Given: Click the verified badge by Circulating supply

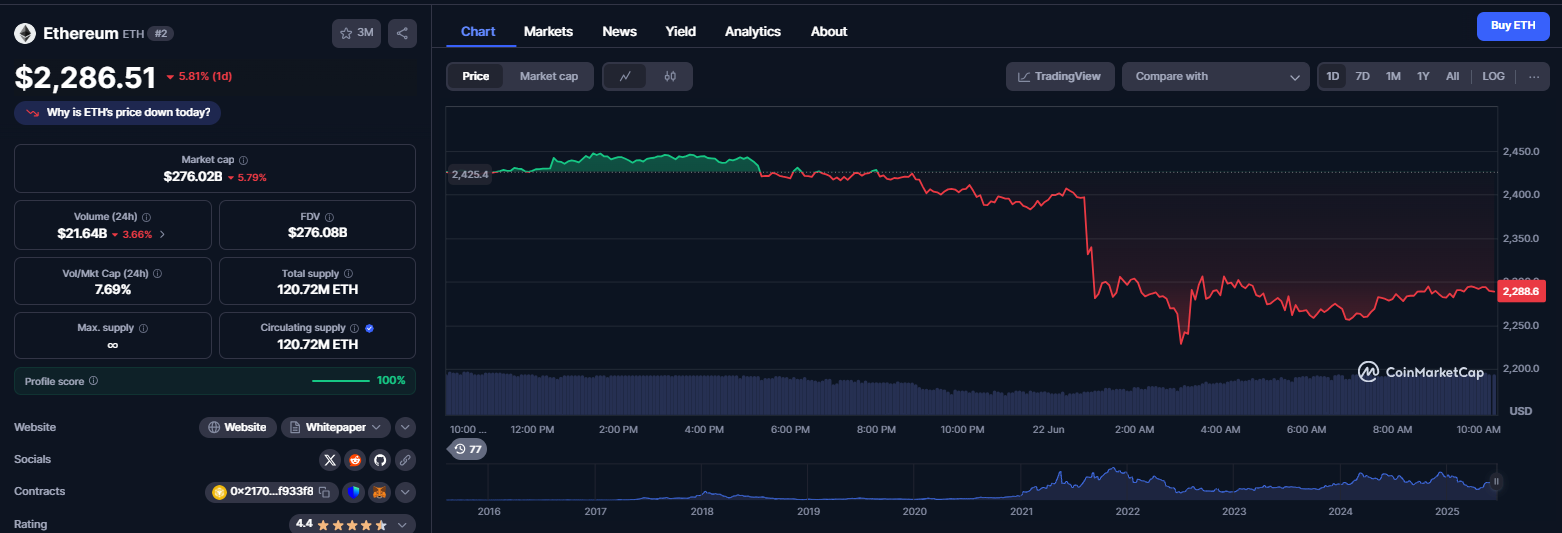Looking at the screenshot, I should coord(369,328).
